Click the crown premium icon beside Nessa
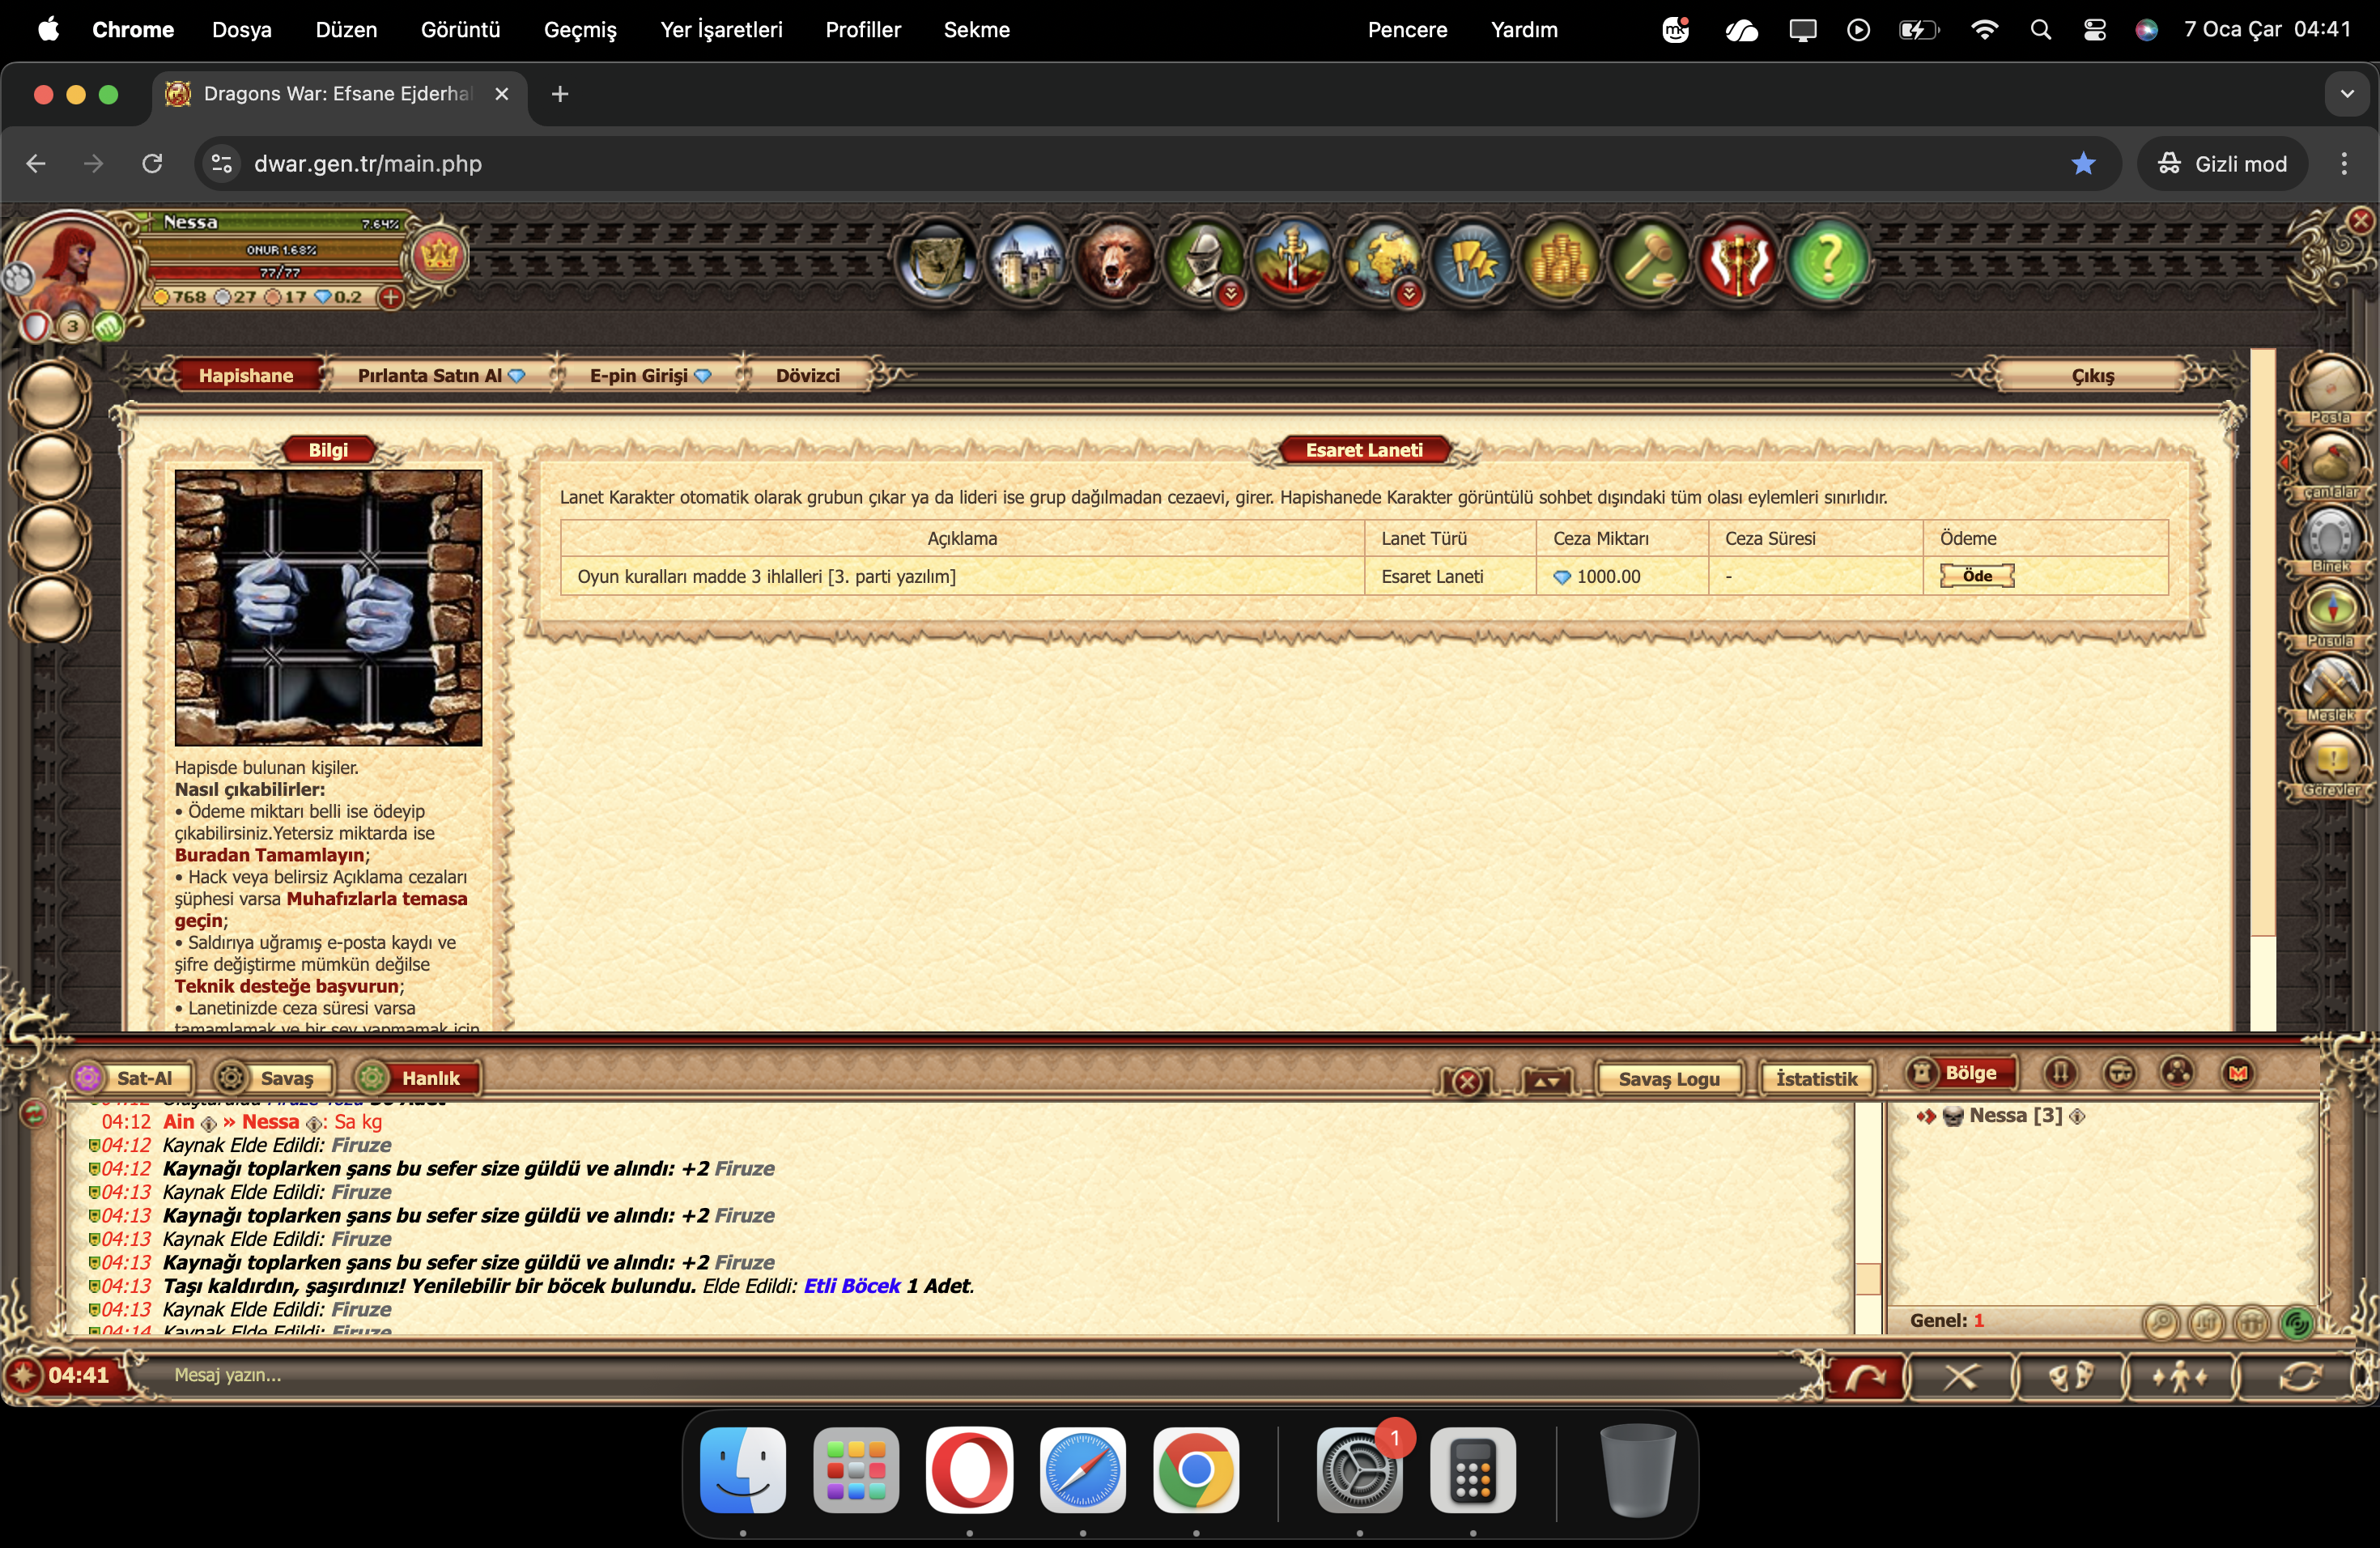 [438, 256]
